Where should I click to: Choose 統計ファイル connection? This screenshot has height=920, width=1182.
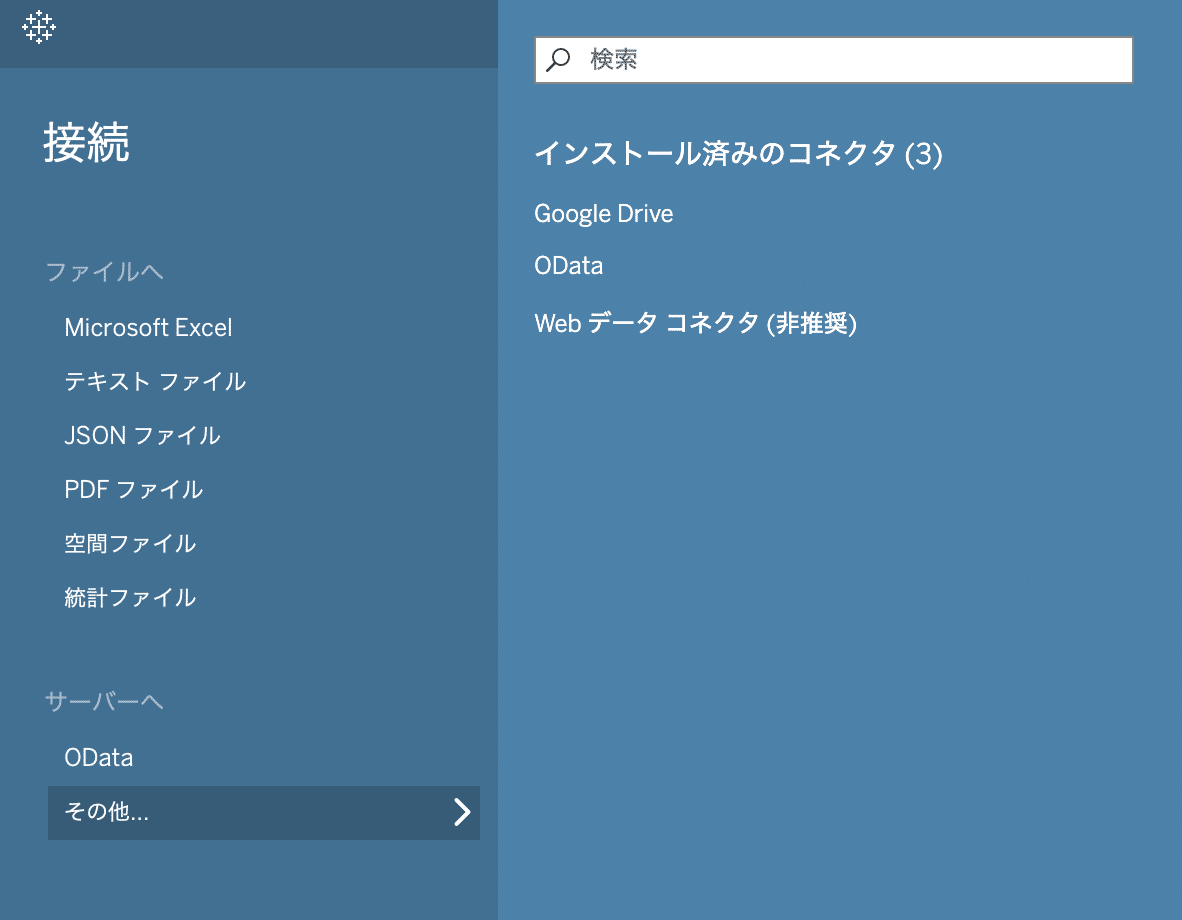click(x=130, y=598)
